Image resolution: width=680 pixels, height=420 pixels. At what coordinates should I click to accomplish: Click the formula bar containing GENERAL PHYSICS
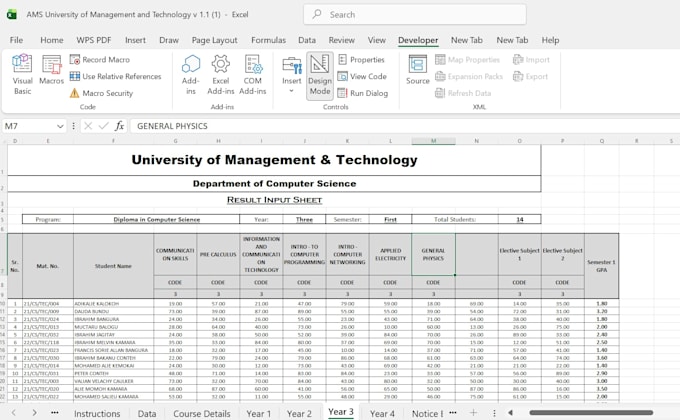tap(403, 126)
